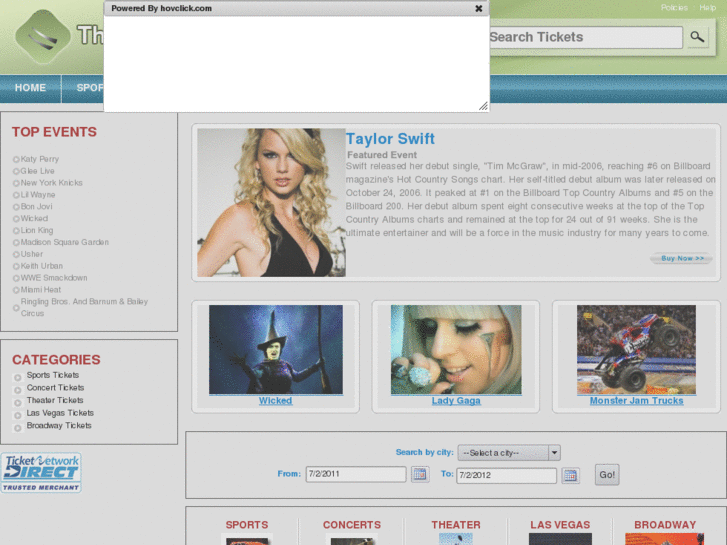This screenshot has height=545, width=727.
Task: Open the Wicked caption link
Action: 275,400
